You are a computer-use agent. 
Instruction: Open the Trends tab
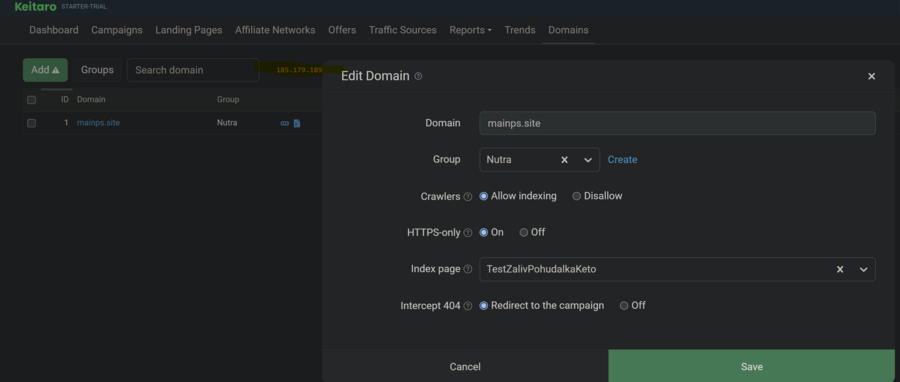(x=520, y=30)
